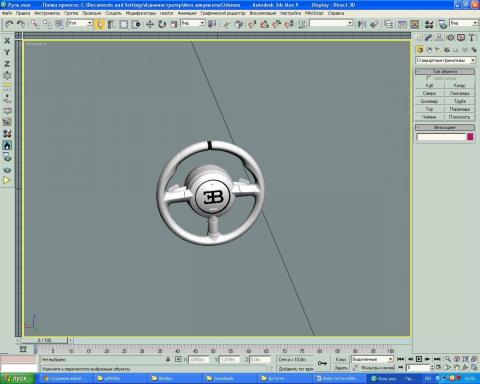Image resolution: width=480 pixels, height=384 pixels.
Task: Enable the AutoGrid checkbox
Action: 429,78
